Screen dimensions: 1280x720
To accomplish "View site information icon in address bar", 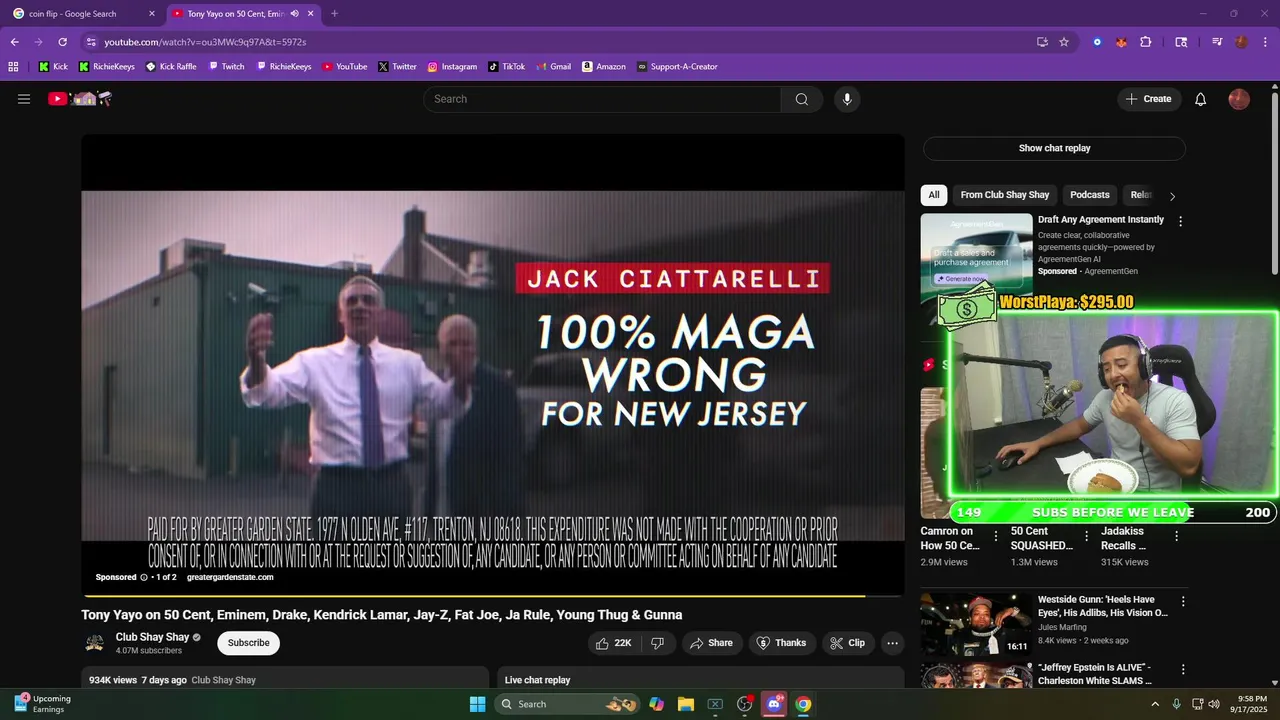I will pyautogui.click(x=91, y=42).
